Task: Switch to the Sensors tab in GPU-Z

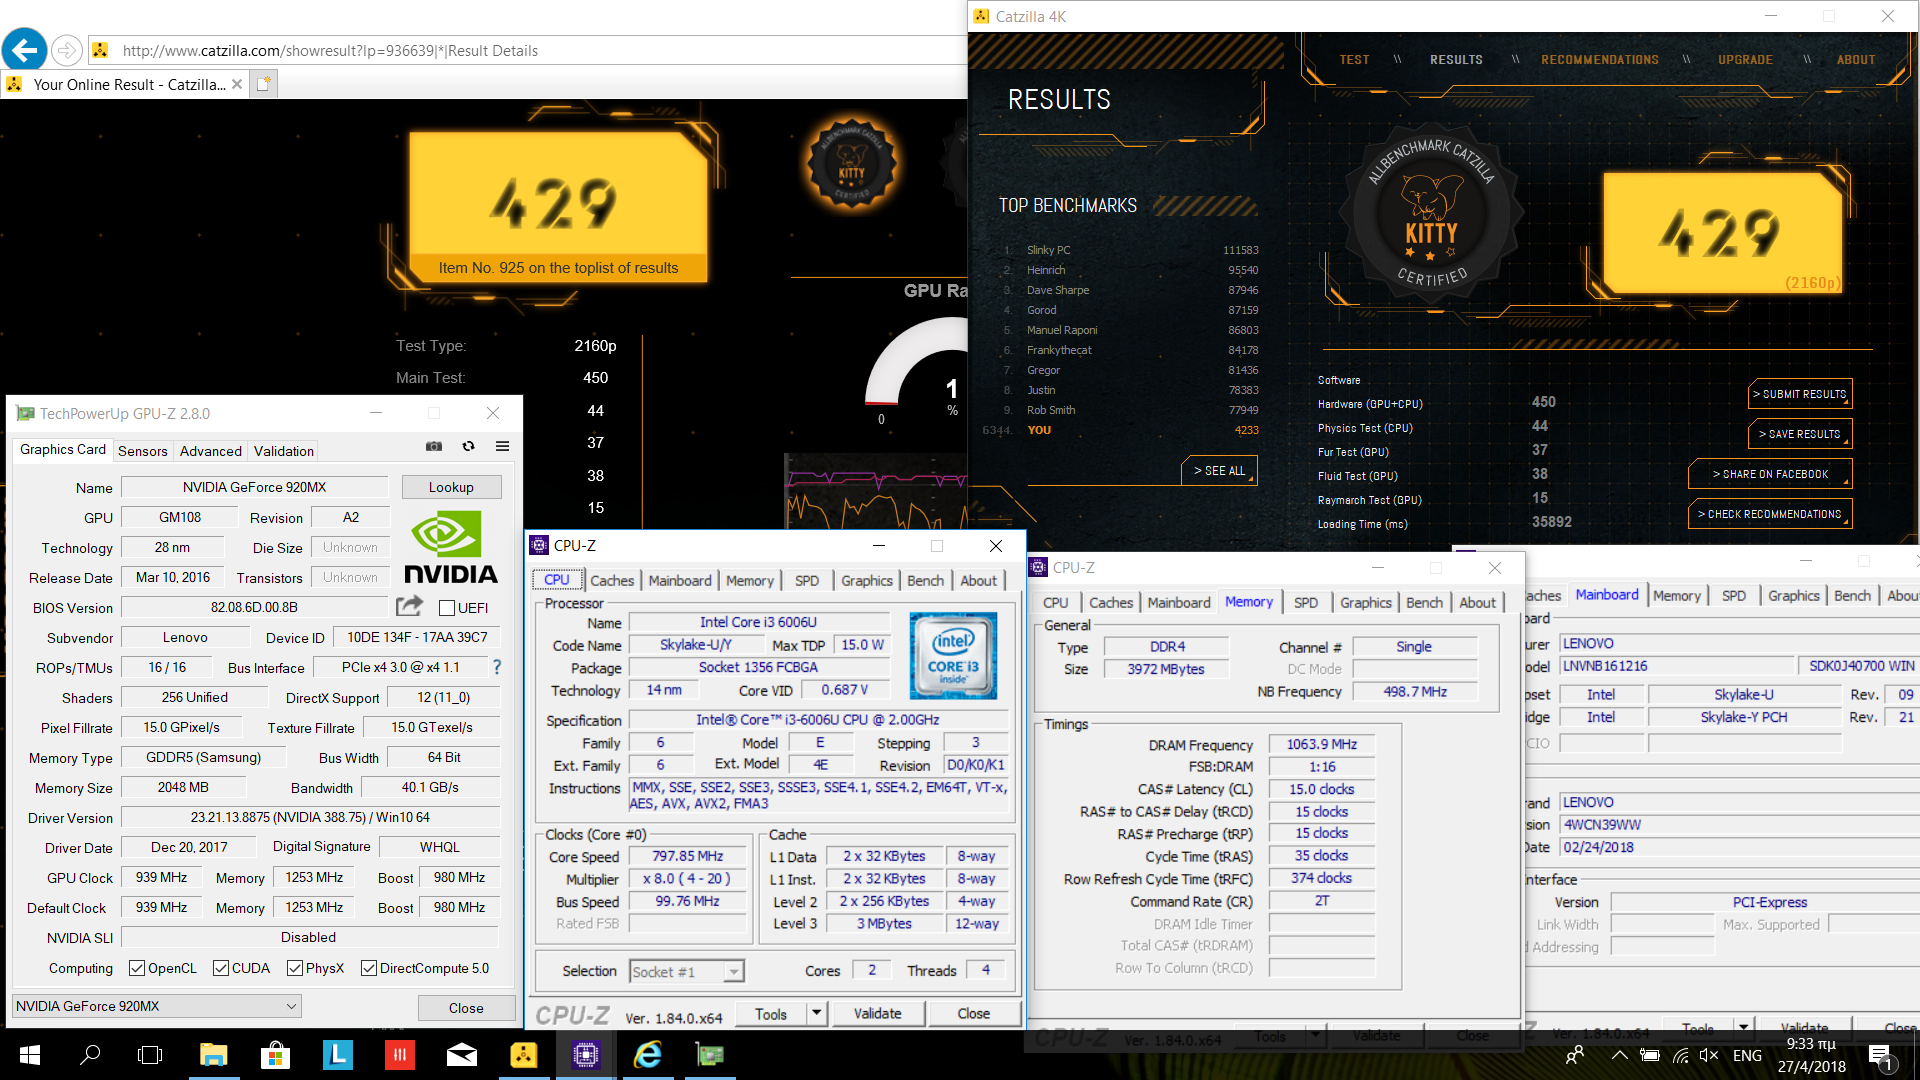Action: (x=143, y=451)
